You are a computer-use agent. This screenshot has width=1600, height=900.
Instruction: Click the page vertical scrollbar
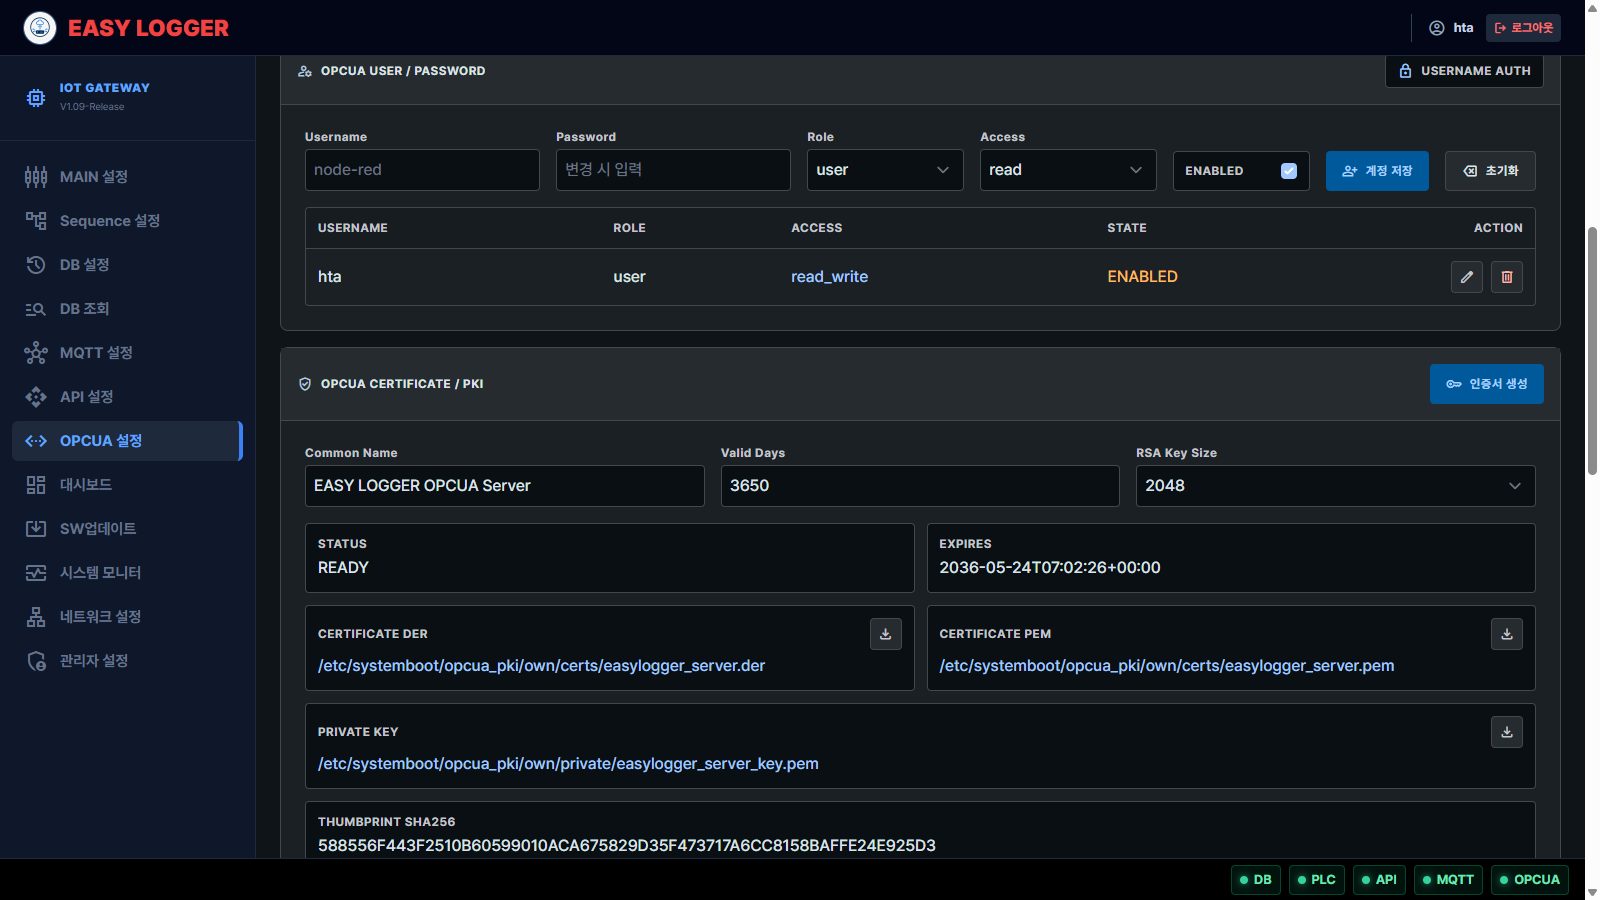(1592, 351)
